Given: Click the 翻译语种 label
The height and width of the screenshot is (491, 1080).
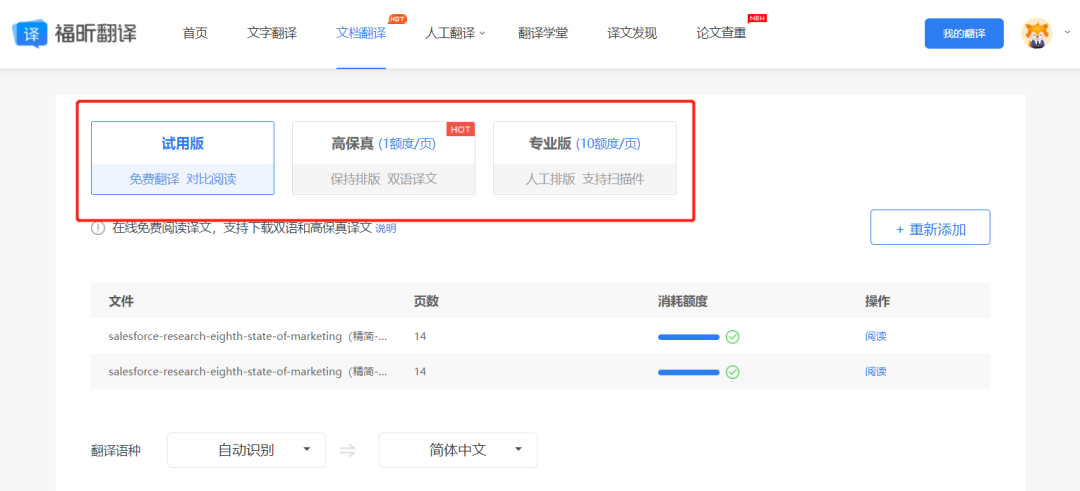Looking at the screenshot, I should [116, 451].
